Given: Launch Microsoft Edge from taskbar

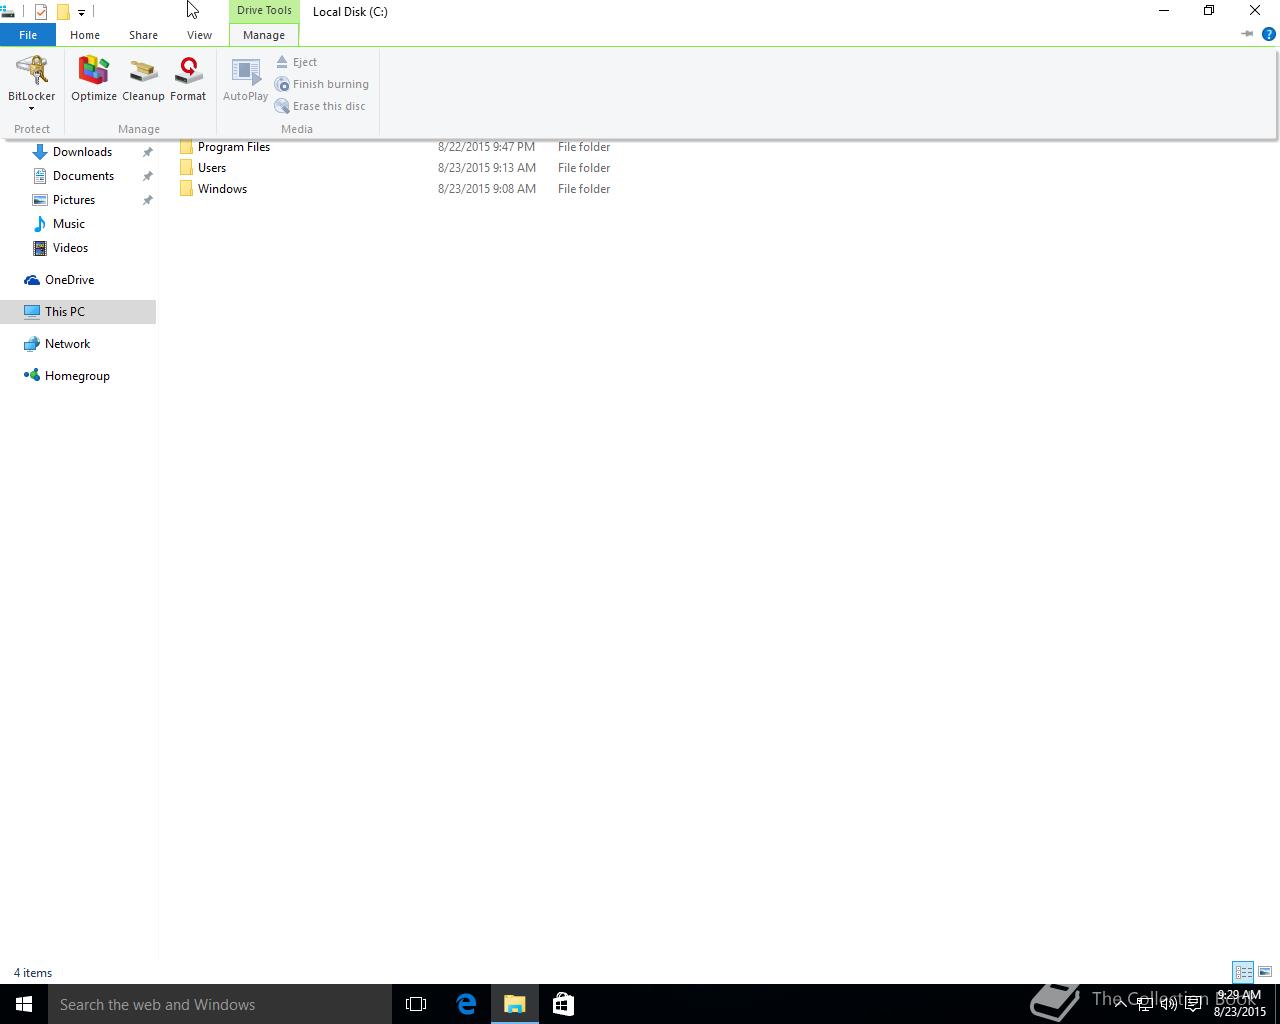Looking at the screenshot, I should pyautogui.click(x=466, y=1004).
